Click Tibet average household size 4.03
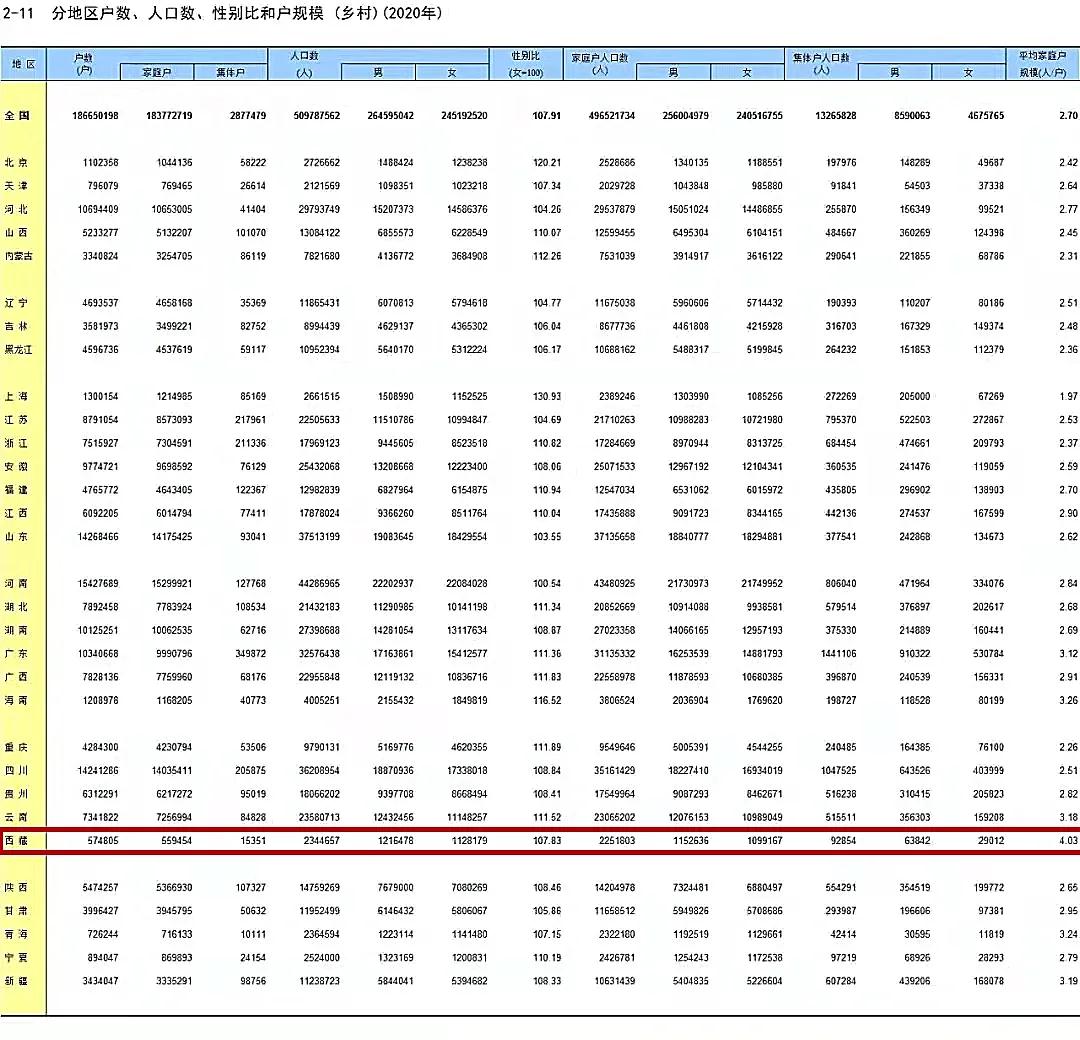The height and width of the screenshot is (1040, 1080). point(1068,842)
